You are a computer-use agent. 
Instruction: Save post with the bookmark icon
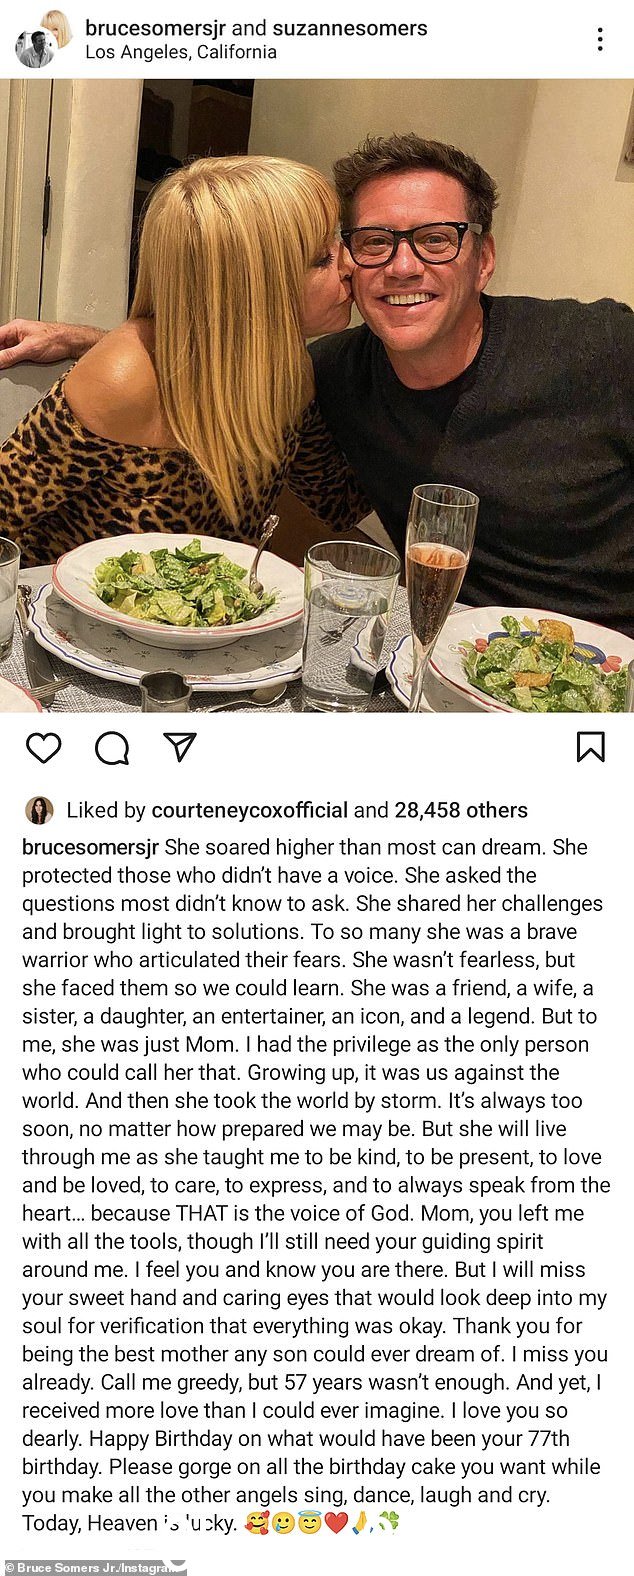pyautogui.click(x=591, y=746)
